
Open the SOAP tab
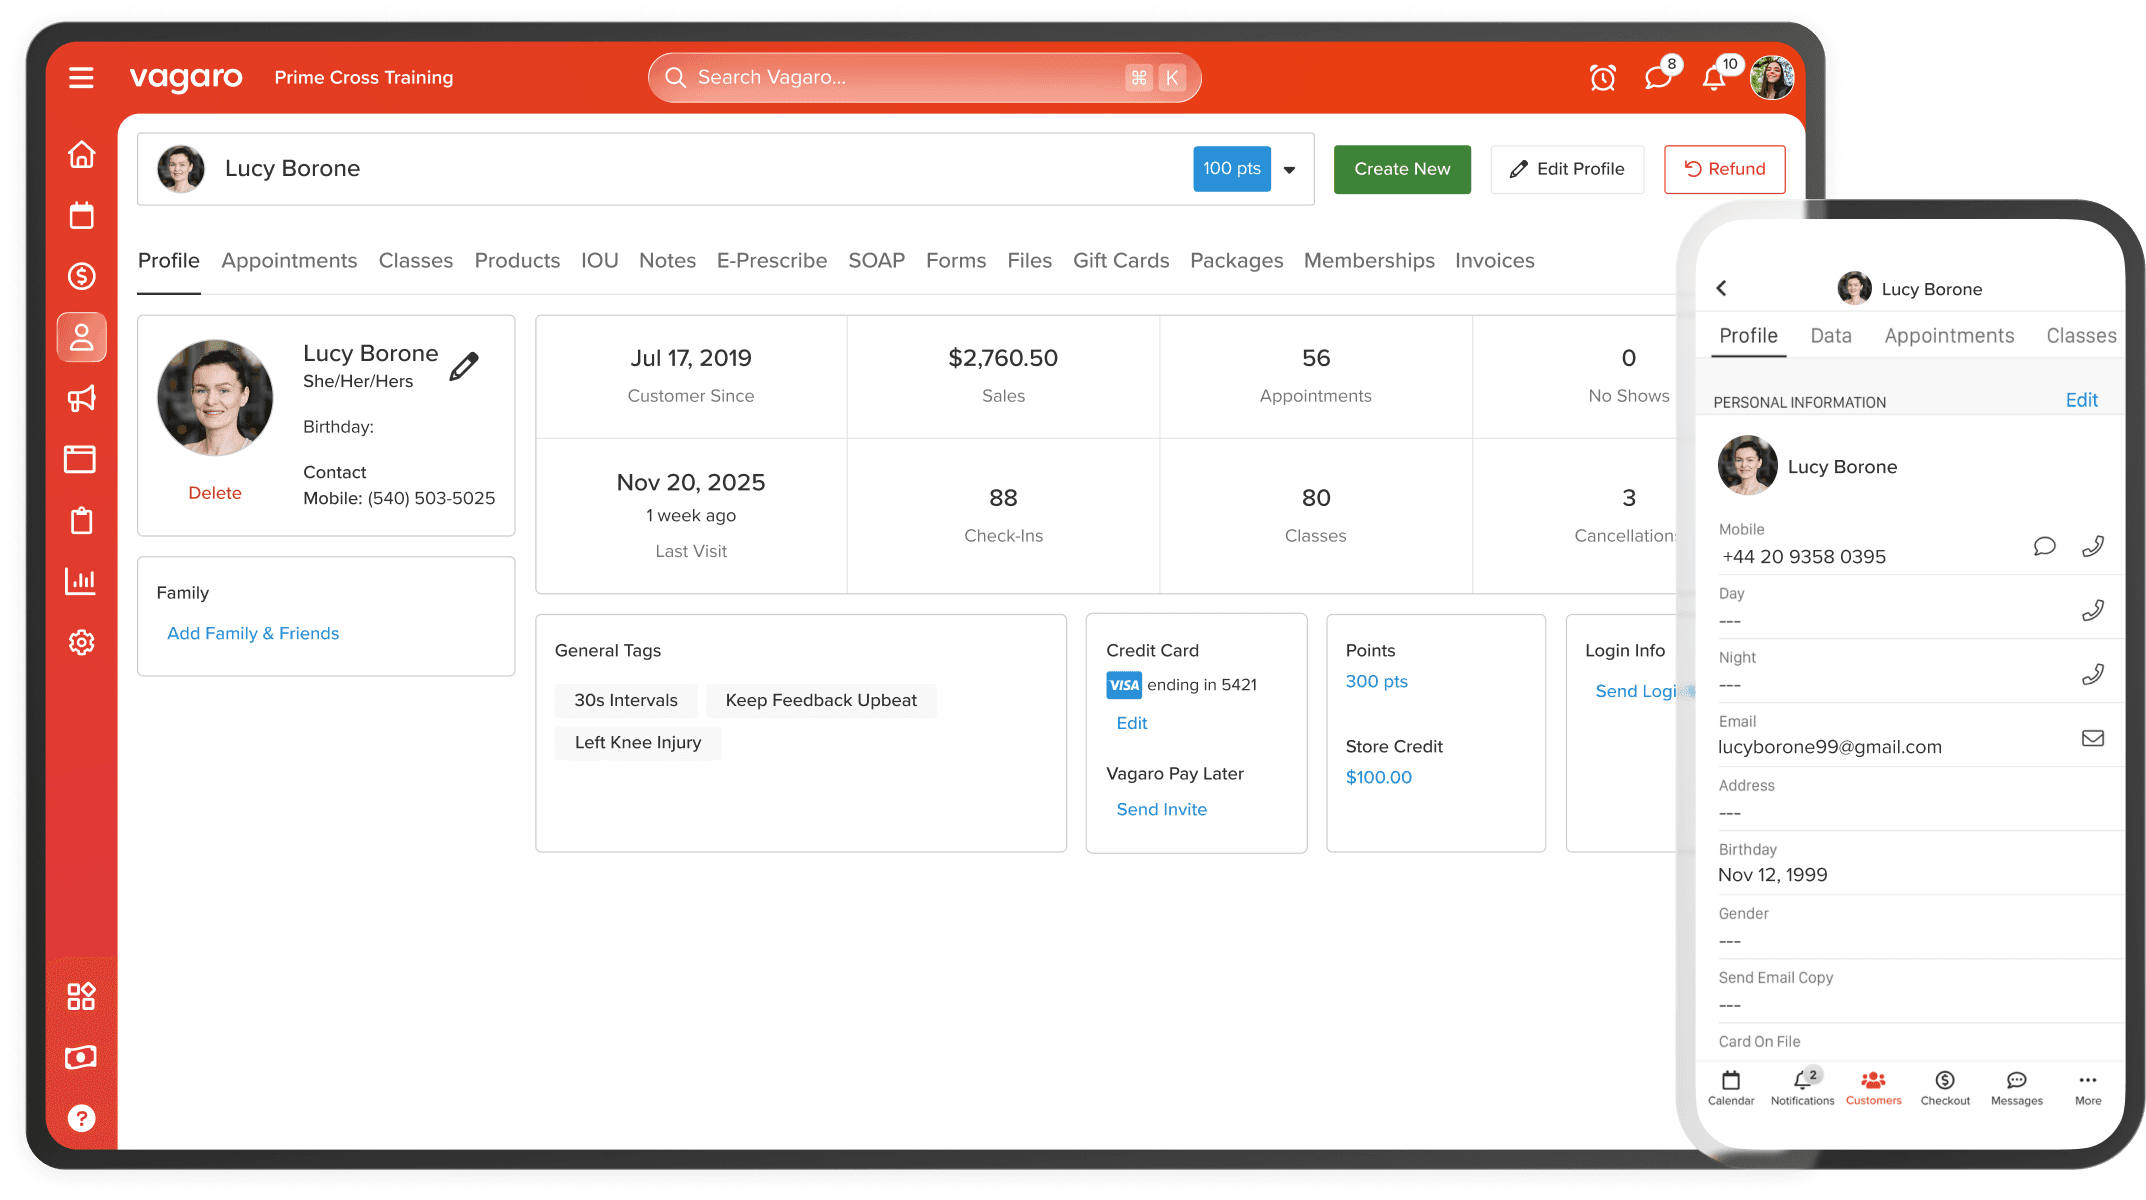876,261
